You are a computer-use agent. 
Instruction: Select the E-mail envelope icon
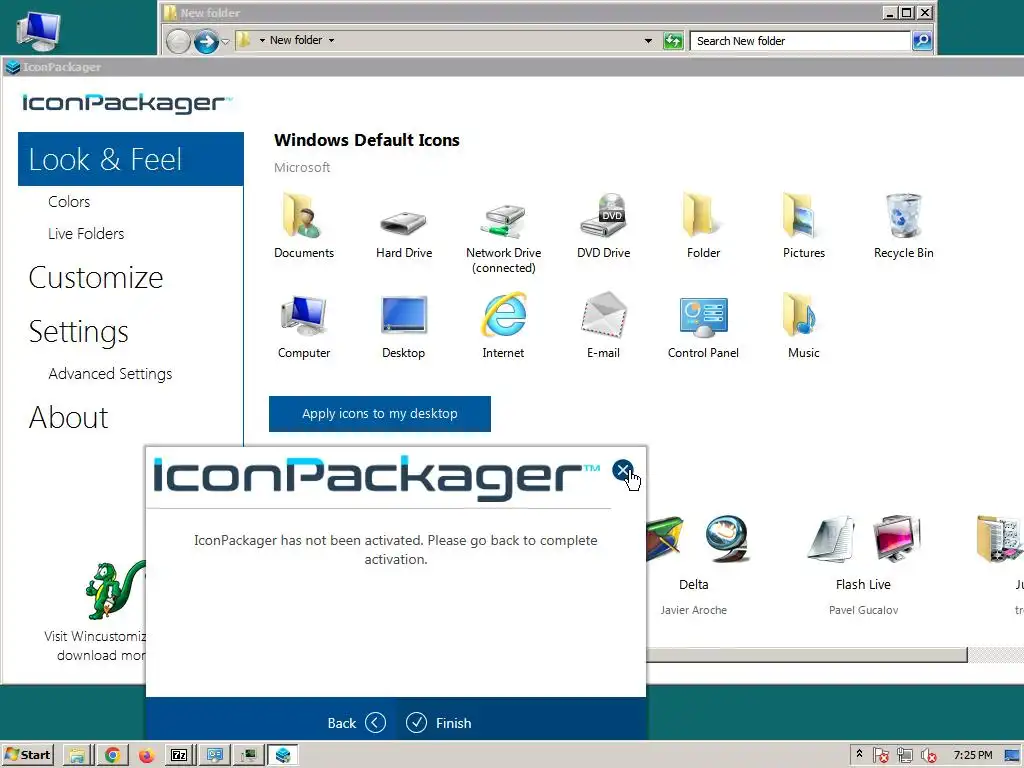coord(603,315)
